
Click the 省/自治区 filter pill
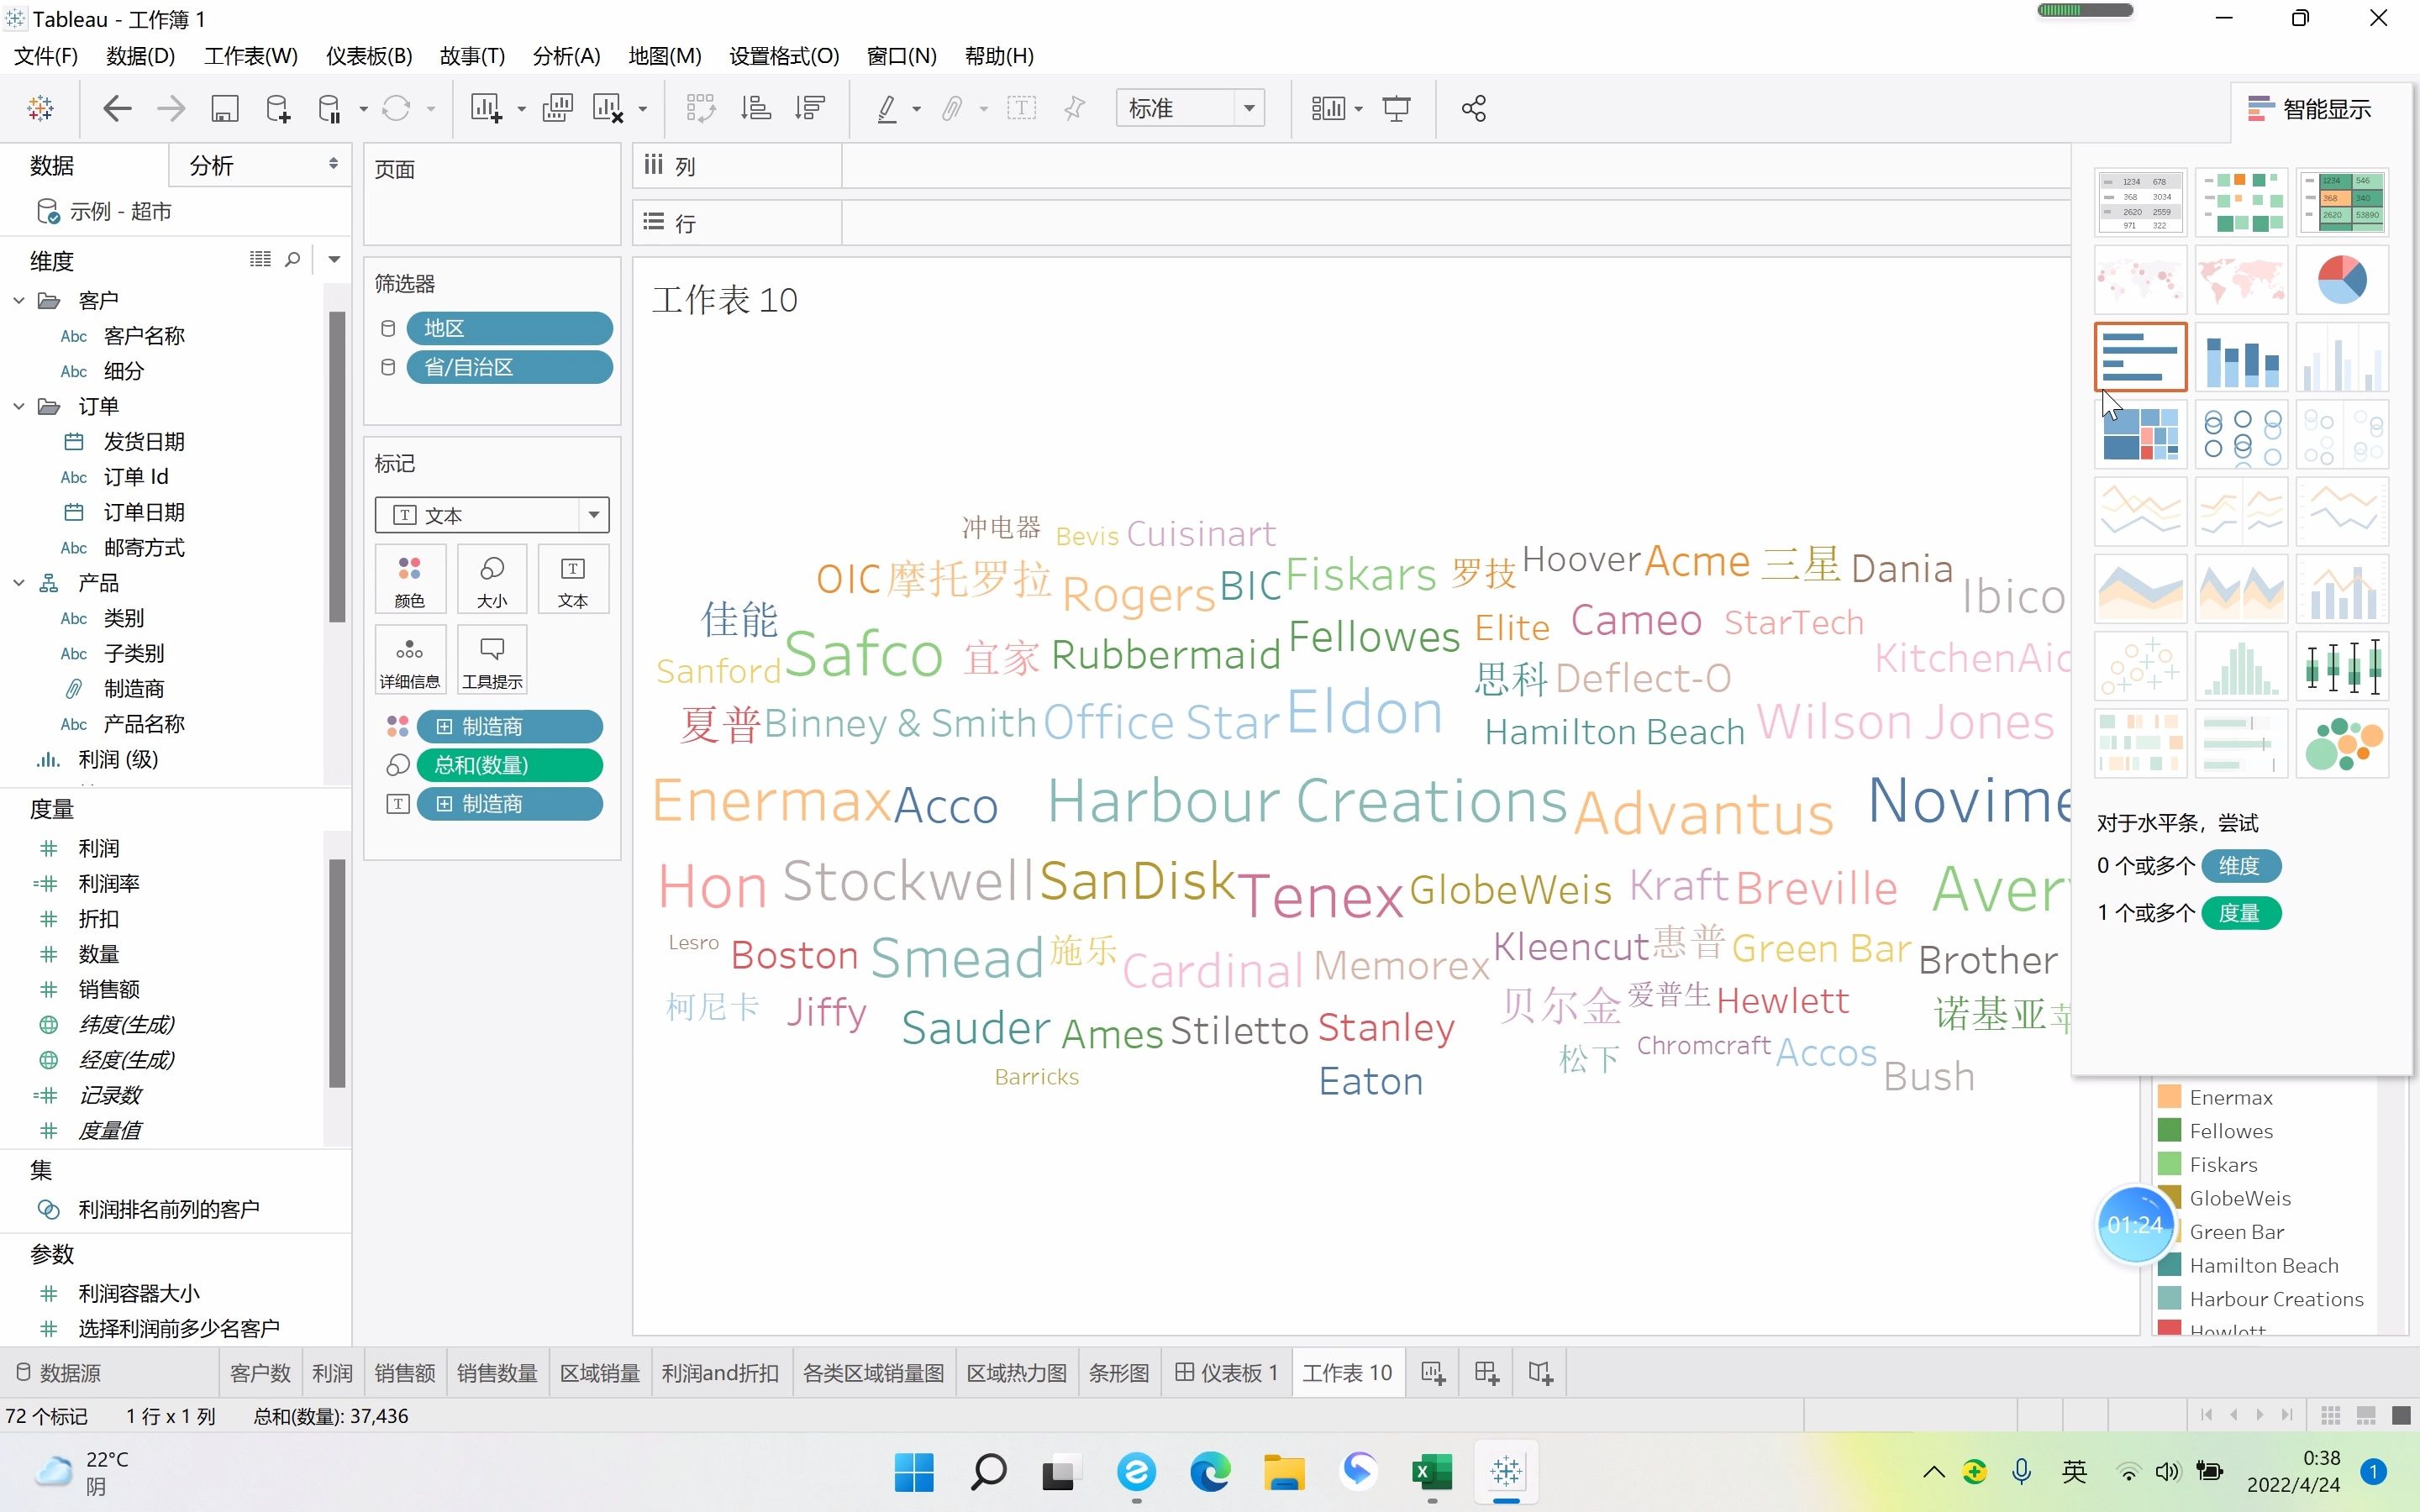tap(510, 367)
